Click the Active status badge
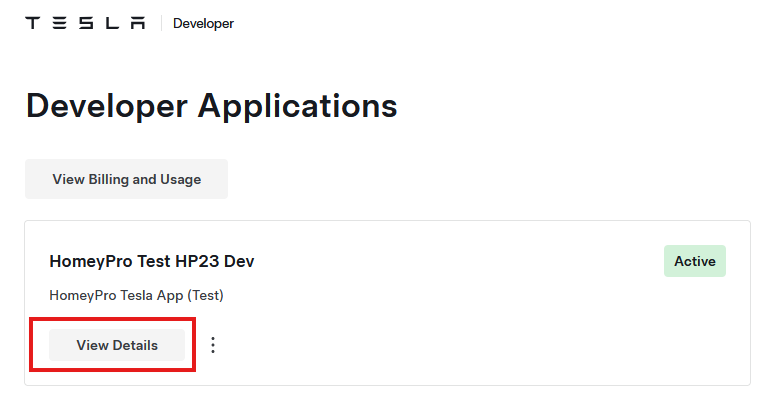The width and height of the screenshot is (771, 394). [695, 261]
